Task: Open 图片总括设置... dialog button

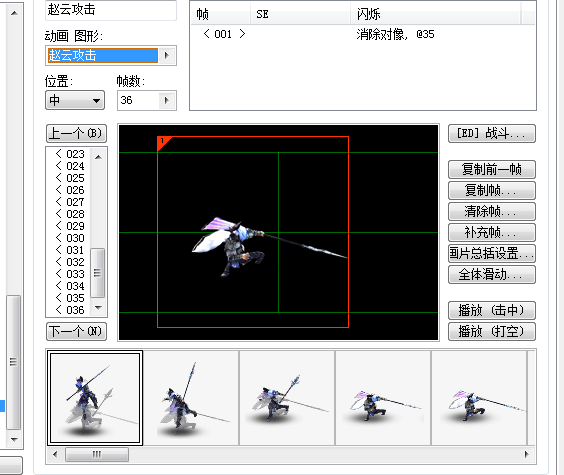Action: click(x=492, y=254)
